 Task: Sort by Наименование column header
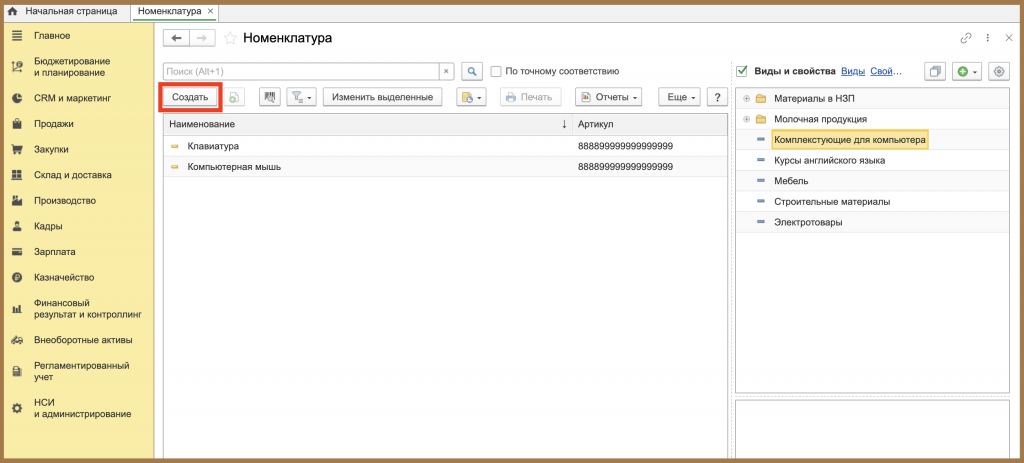click(368, 124)
